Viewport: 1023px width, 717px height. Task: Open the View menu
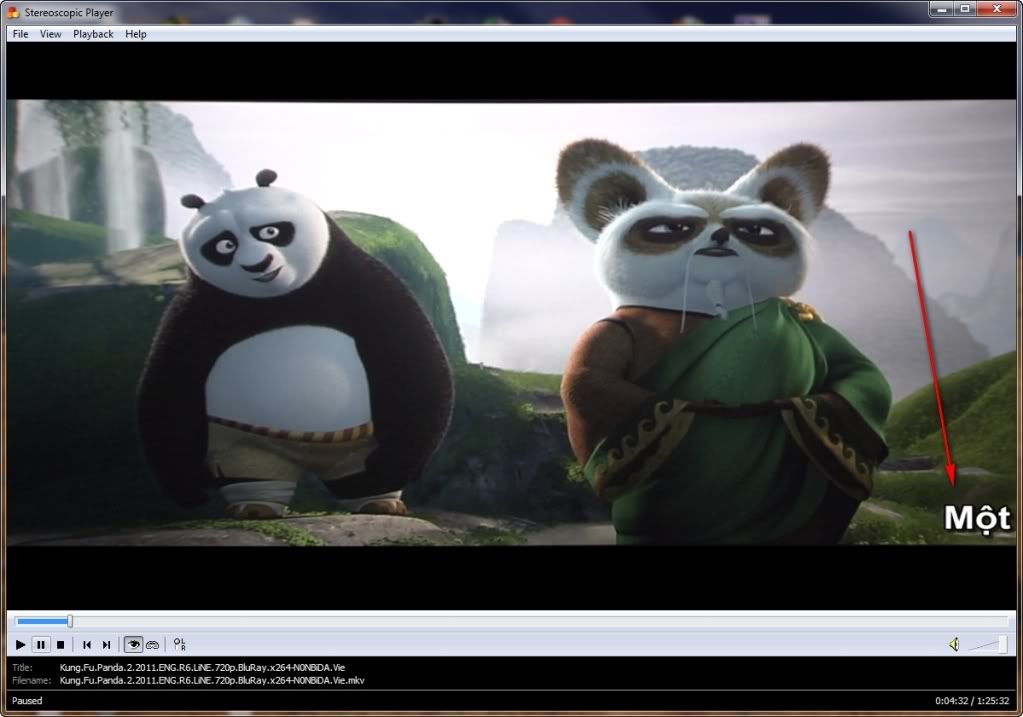pyautogui.click(x=50, y=34)
